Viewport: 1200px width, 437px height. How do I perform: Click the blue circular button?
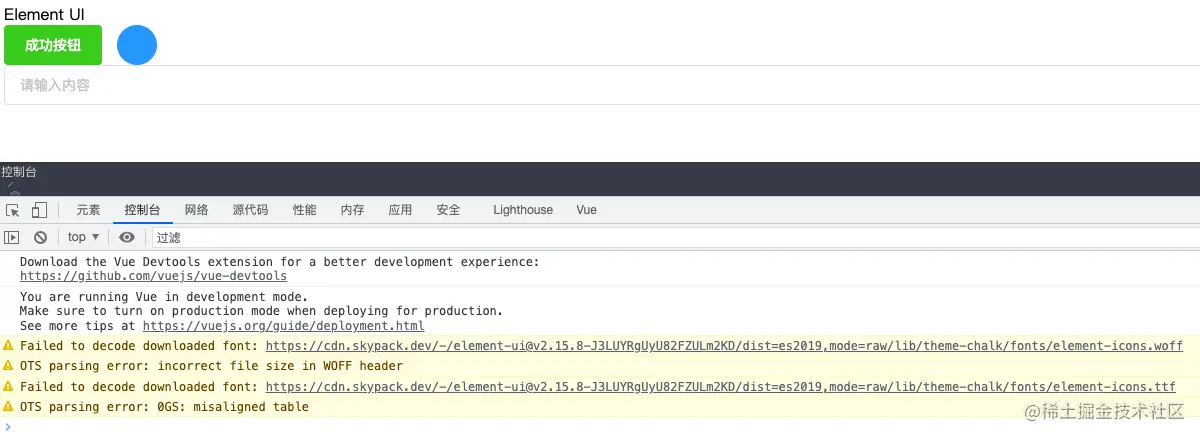point(137,45)
